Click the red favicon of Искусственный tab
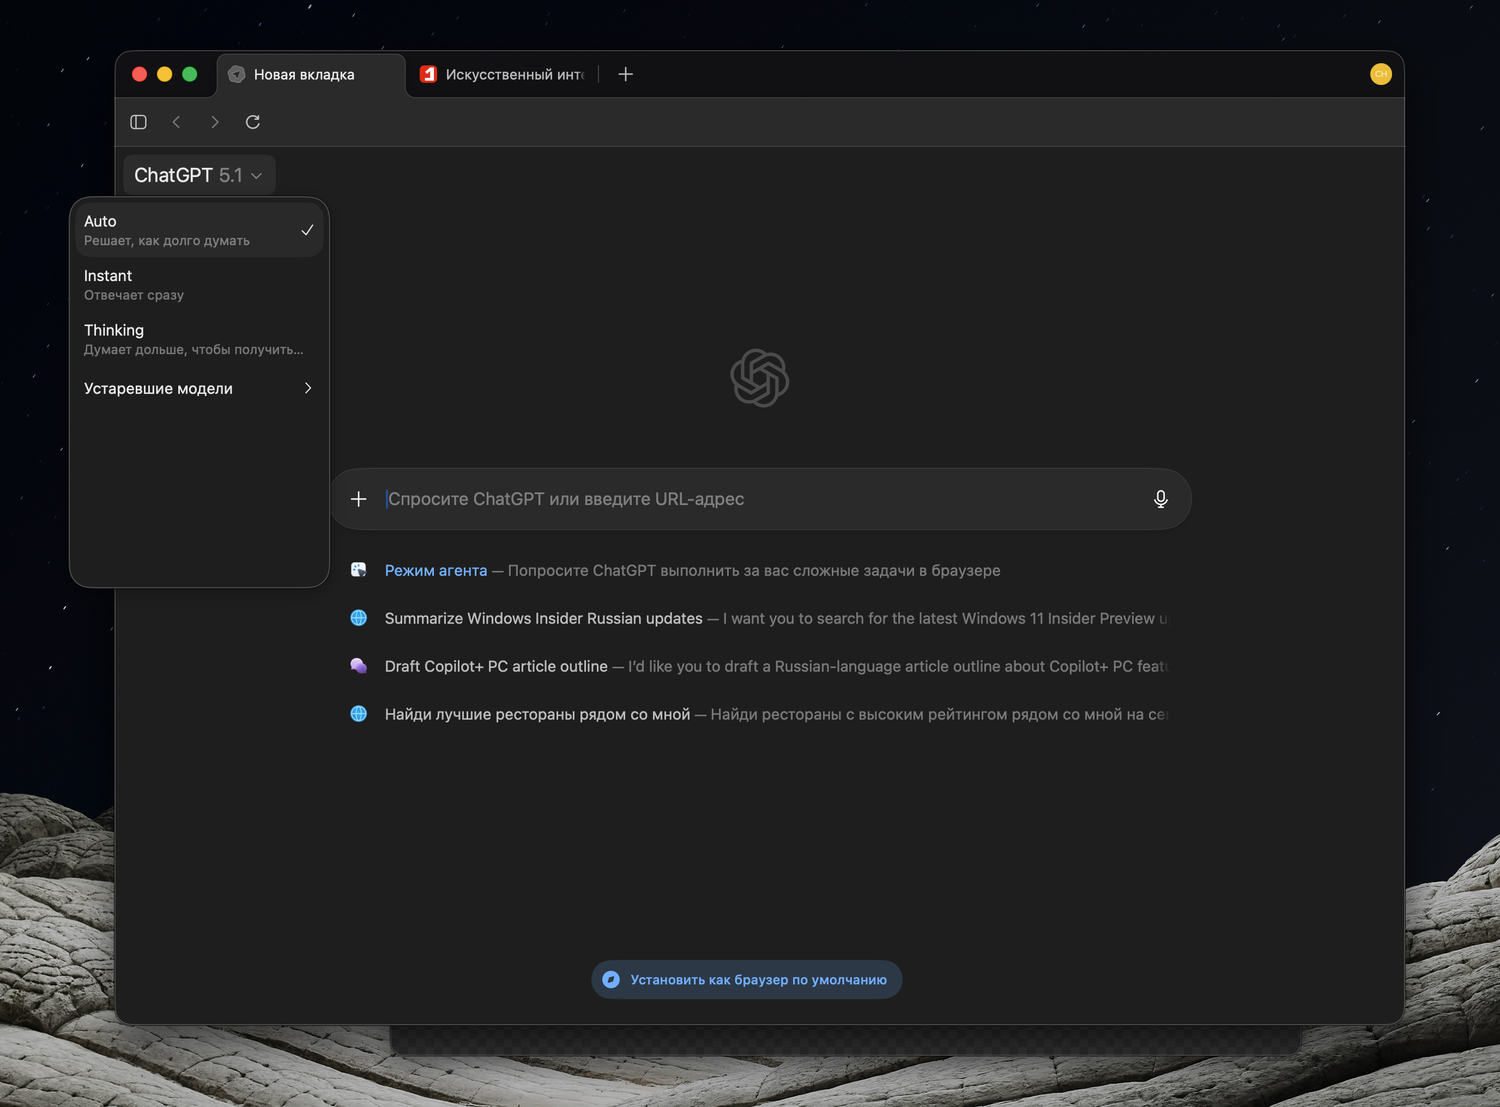Image resolution: width=1500 pixels, height=1107 pixels. pyautogui.click(x=428, y=74)
